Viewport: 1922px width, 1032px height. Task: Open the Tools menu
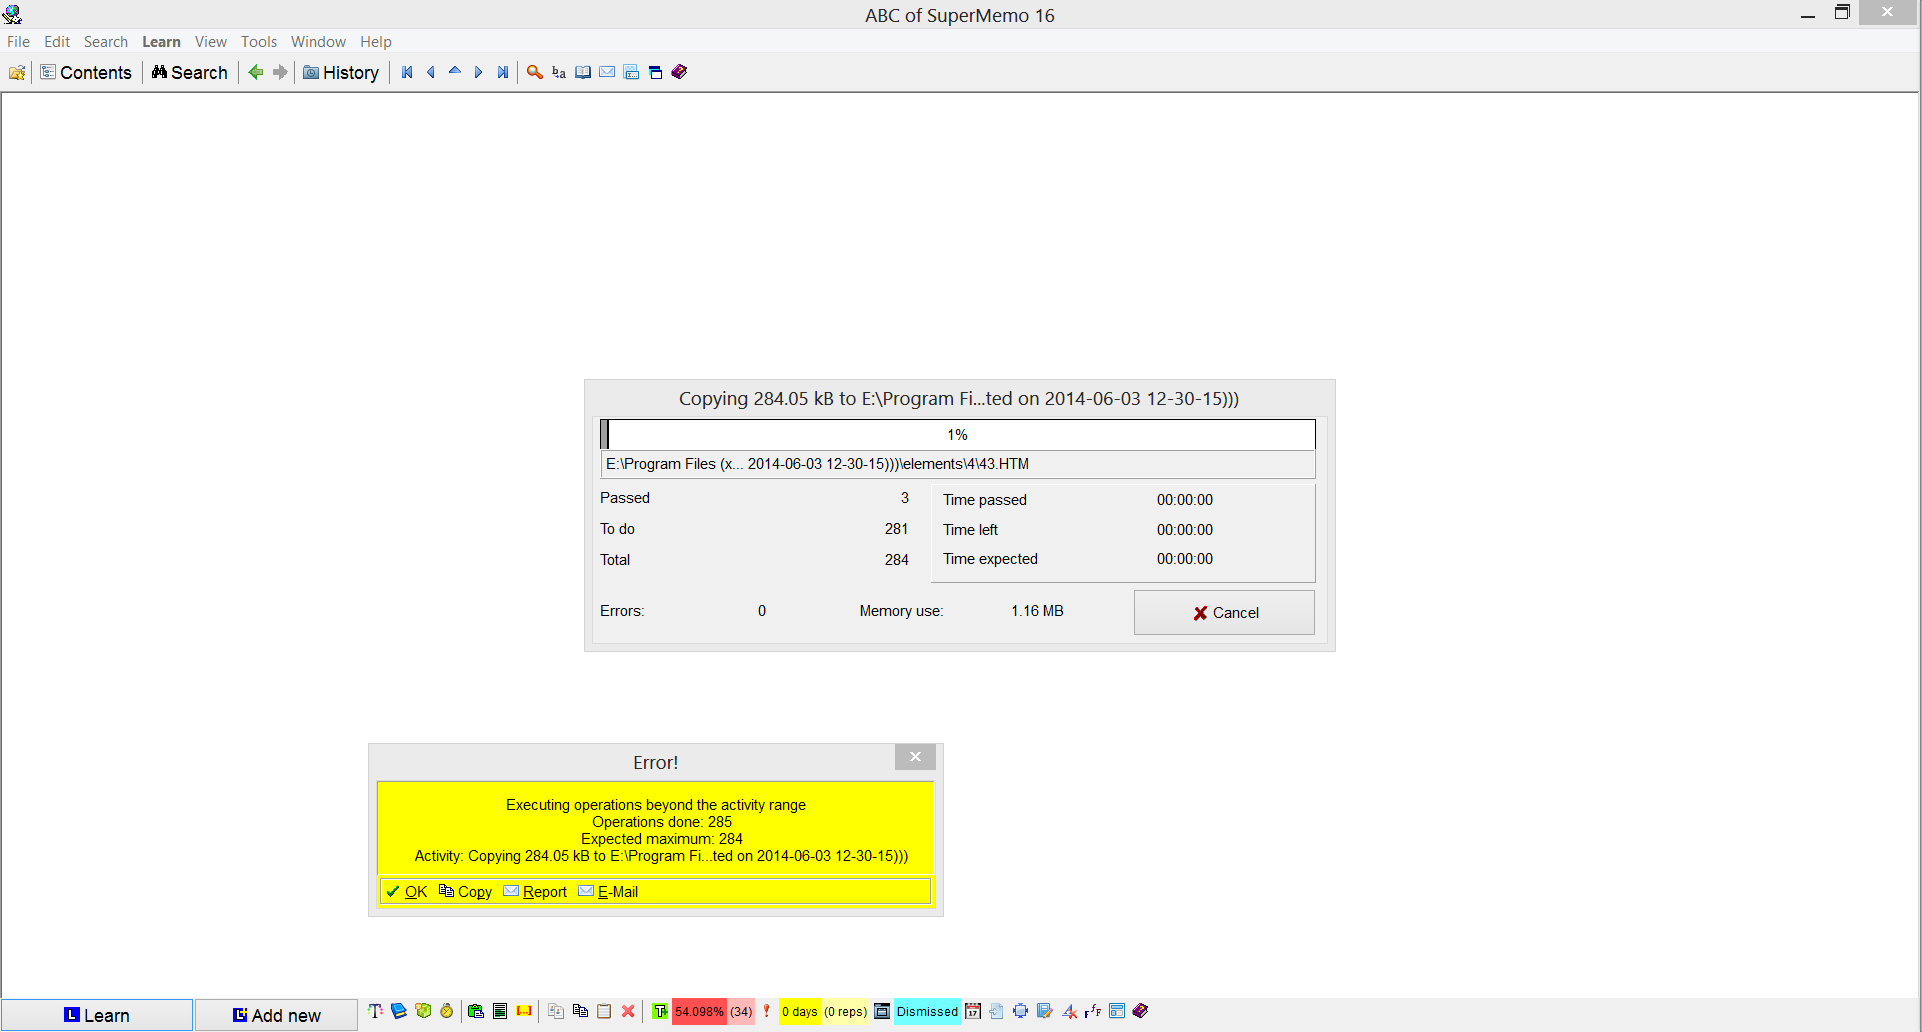[259, 42]
